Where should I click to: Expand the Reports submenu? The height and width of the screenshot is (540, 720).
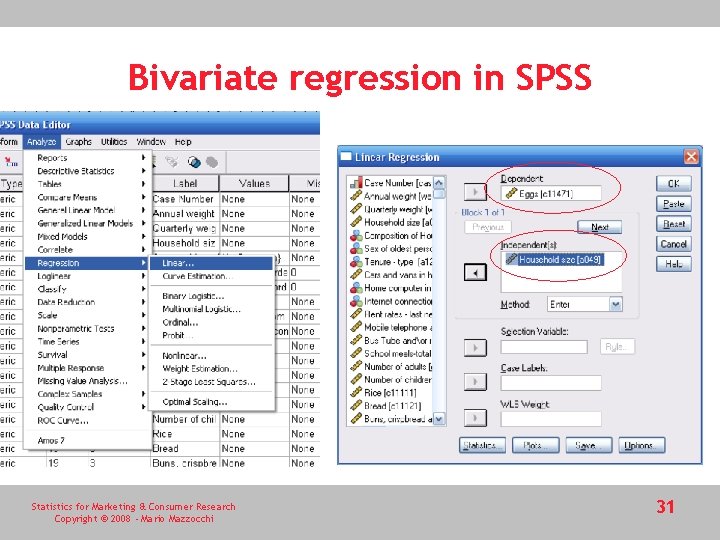[x=87, y=158]
